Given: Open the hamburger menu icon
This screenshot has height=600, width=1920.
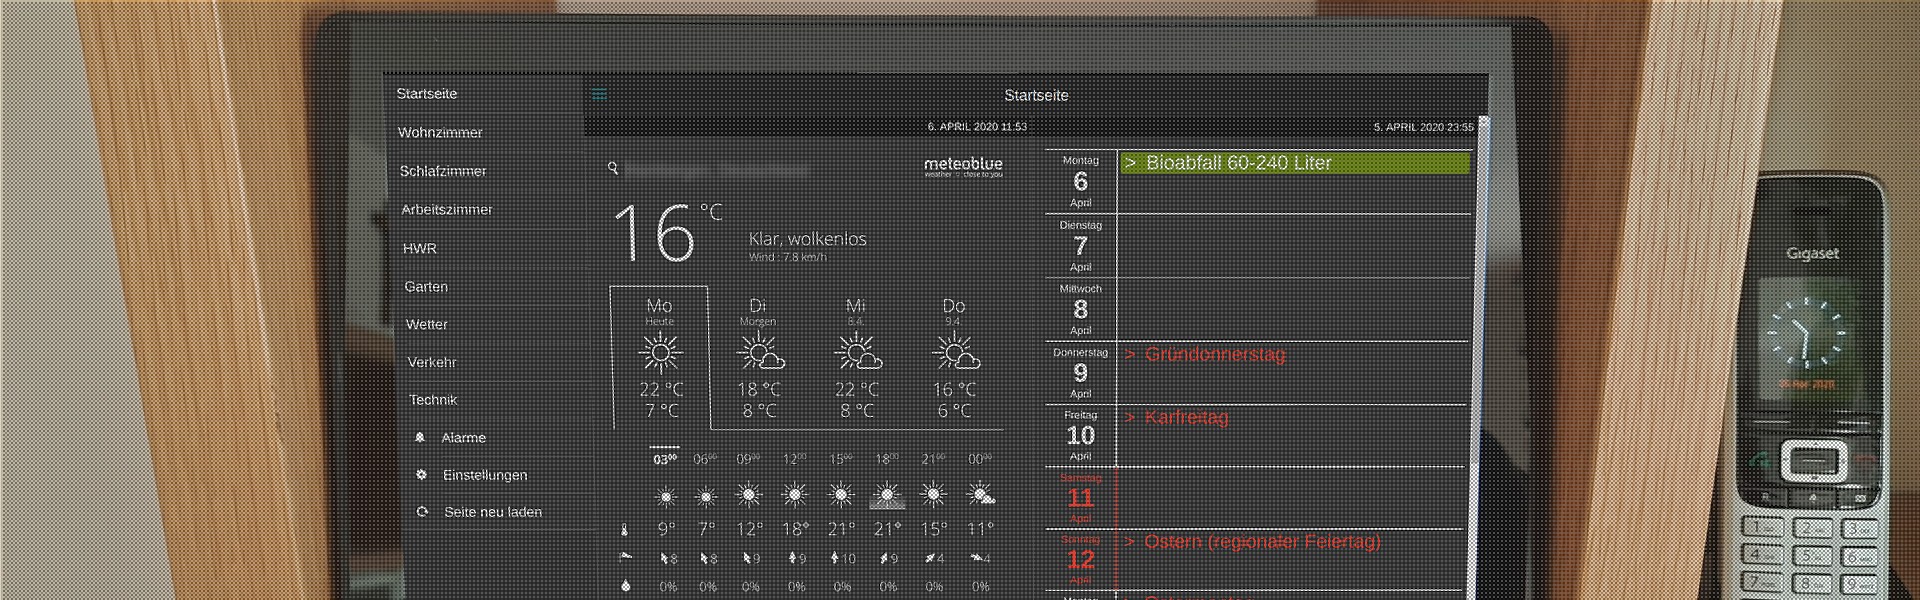Looking at the screenshot, I should [599, 95].
